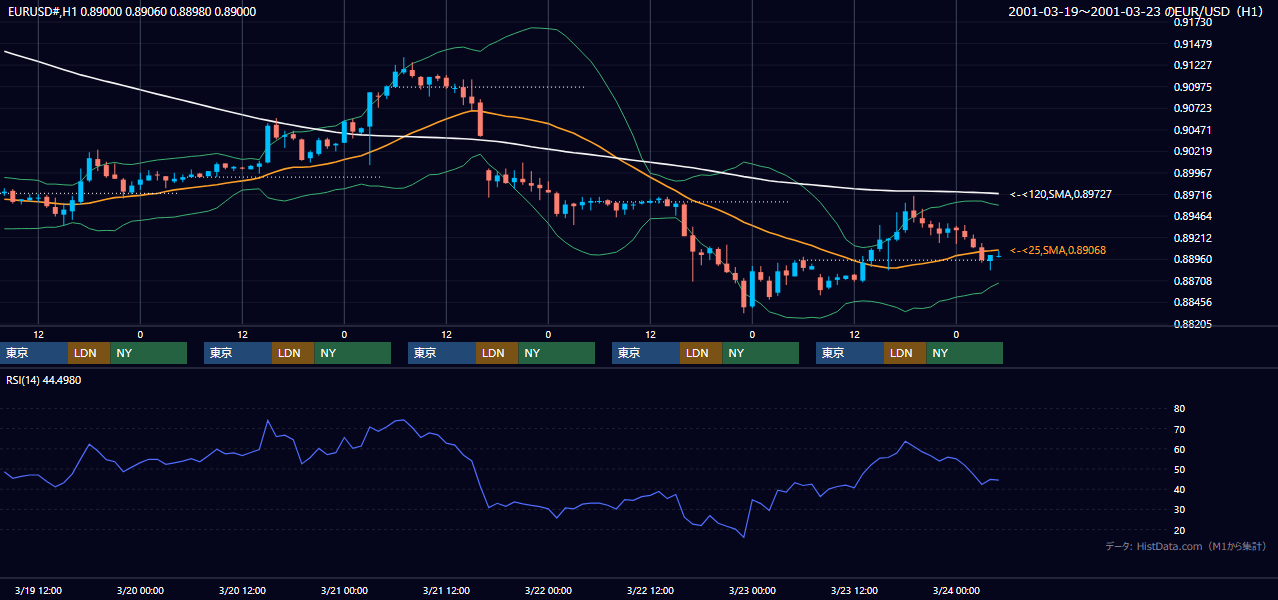Viewport: 1278px width, 600px height.
Task: Click the last NY session block
Action: [x=964, y=353]
